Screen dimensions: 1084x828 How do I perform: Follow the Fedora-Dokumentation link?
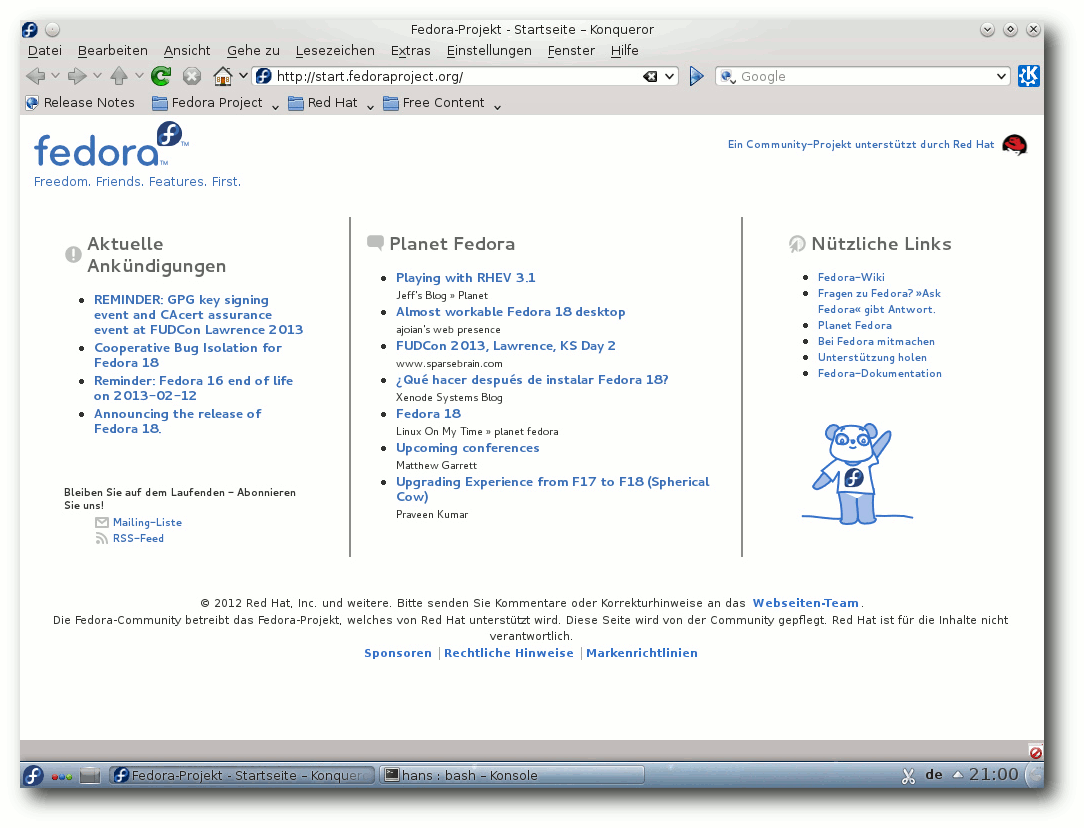pos(879,373)
